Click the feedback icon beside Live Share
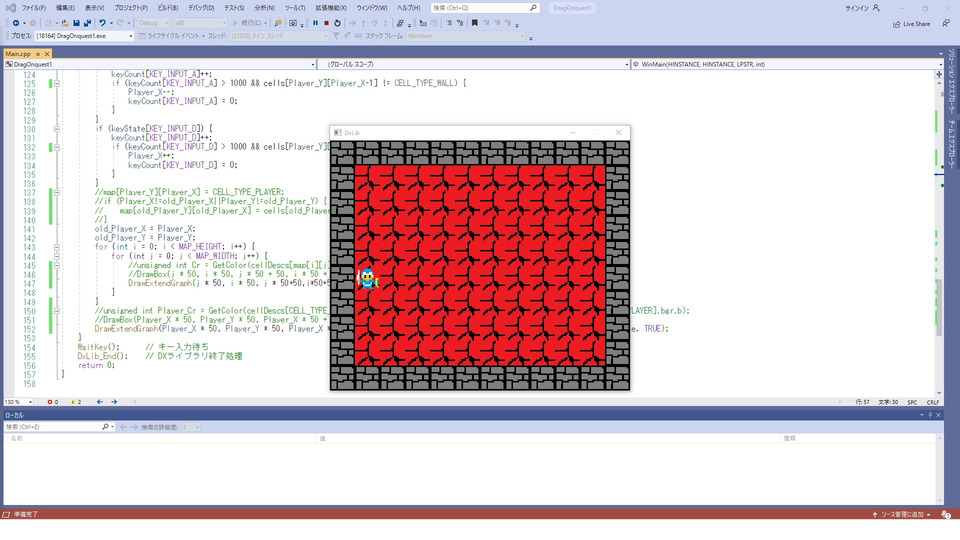Viewport: 960px width, 540px height. 946,23
